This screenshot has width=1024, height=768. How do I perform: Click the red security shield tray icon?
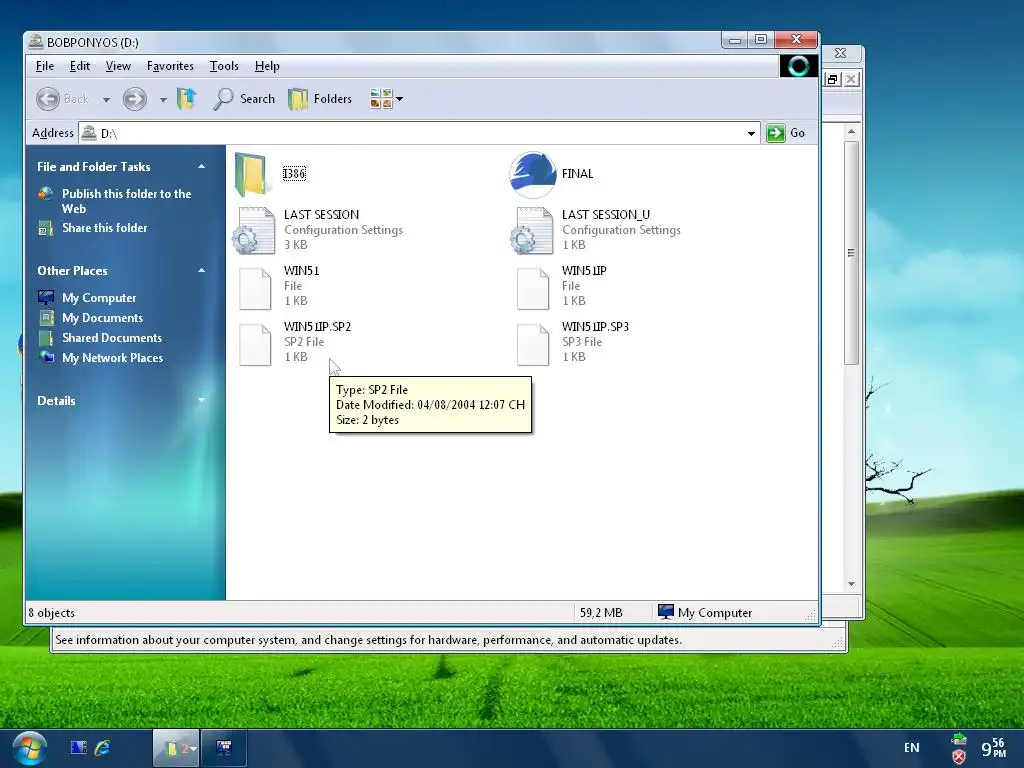pyautogui.click(x=959, y=757)
